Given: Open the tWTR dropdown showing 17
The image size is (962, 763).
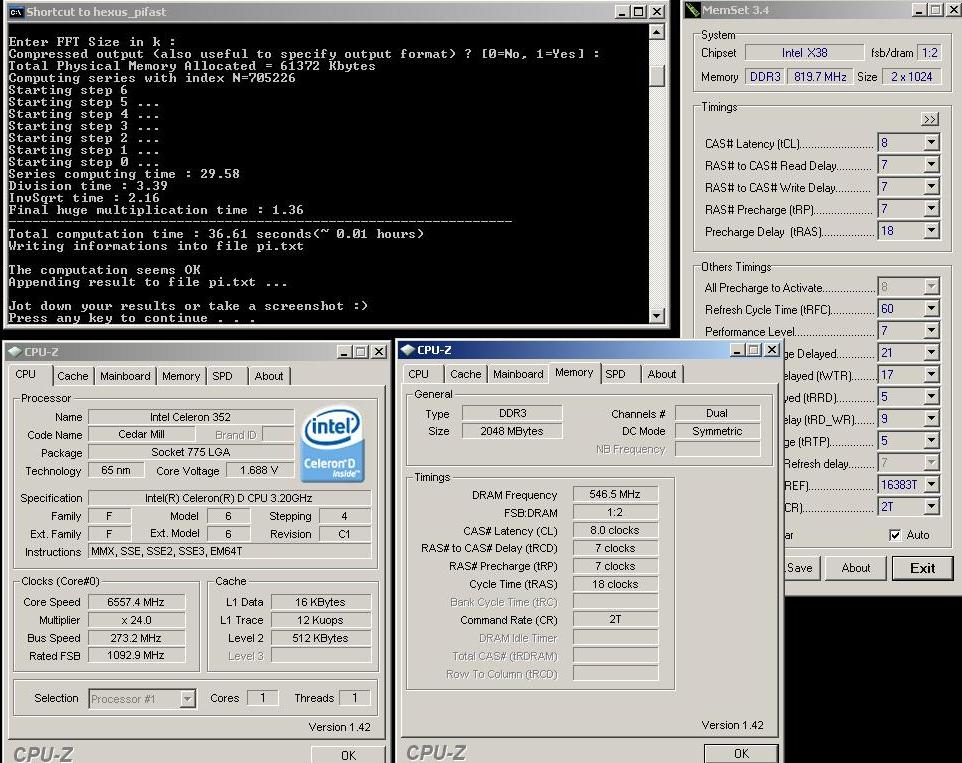Looking at the screenshot, I should 931,375.
